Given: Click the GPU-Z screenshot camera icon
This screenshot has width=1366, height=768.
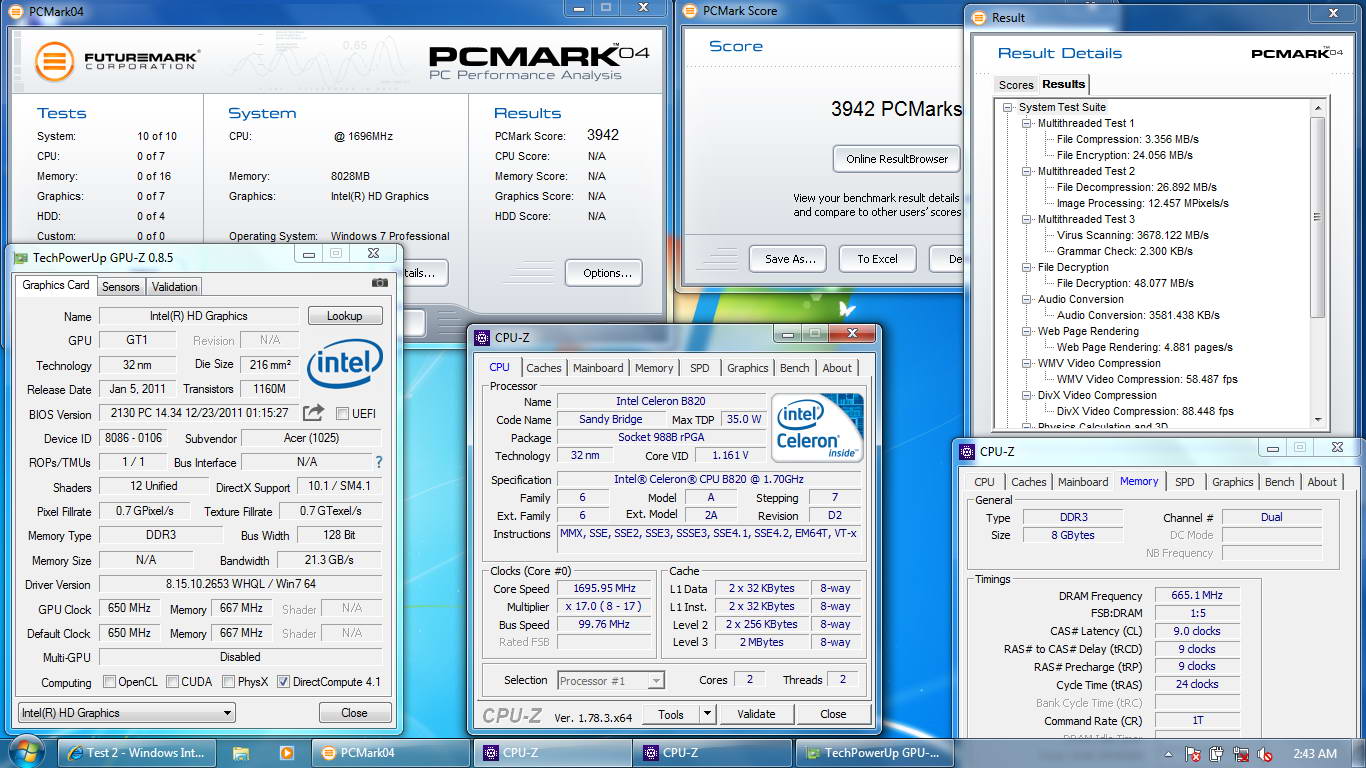Looking at the screenshot, I should pyautogui.click(x=379, y=283).
